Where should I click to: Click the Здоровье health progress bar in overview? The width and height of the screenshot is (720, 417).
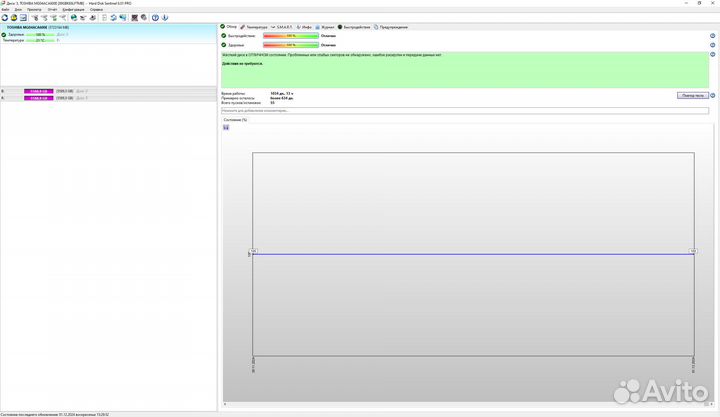click(290, 45)
